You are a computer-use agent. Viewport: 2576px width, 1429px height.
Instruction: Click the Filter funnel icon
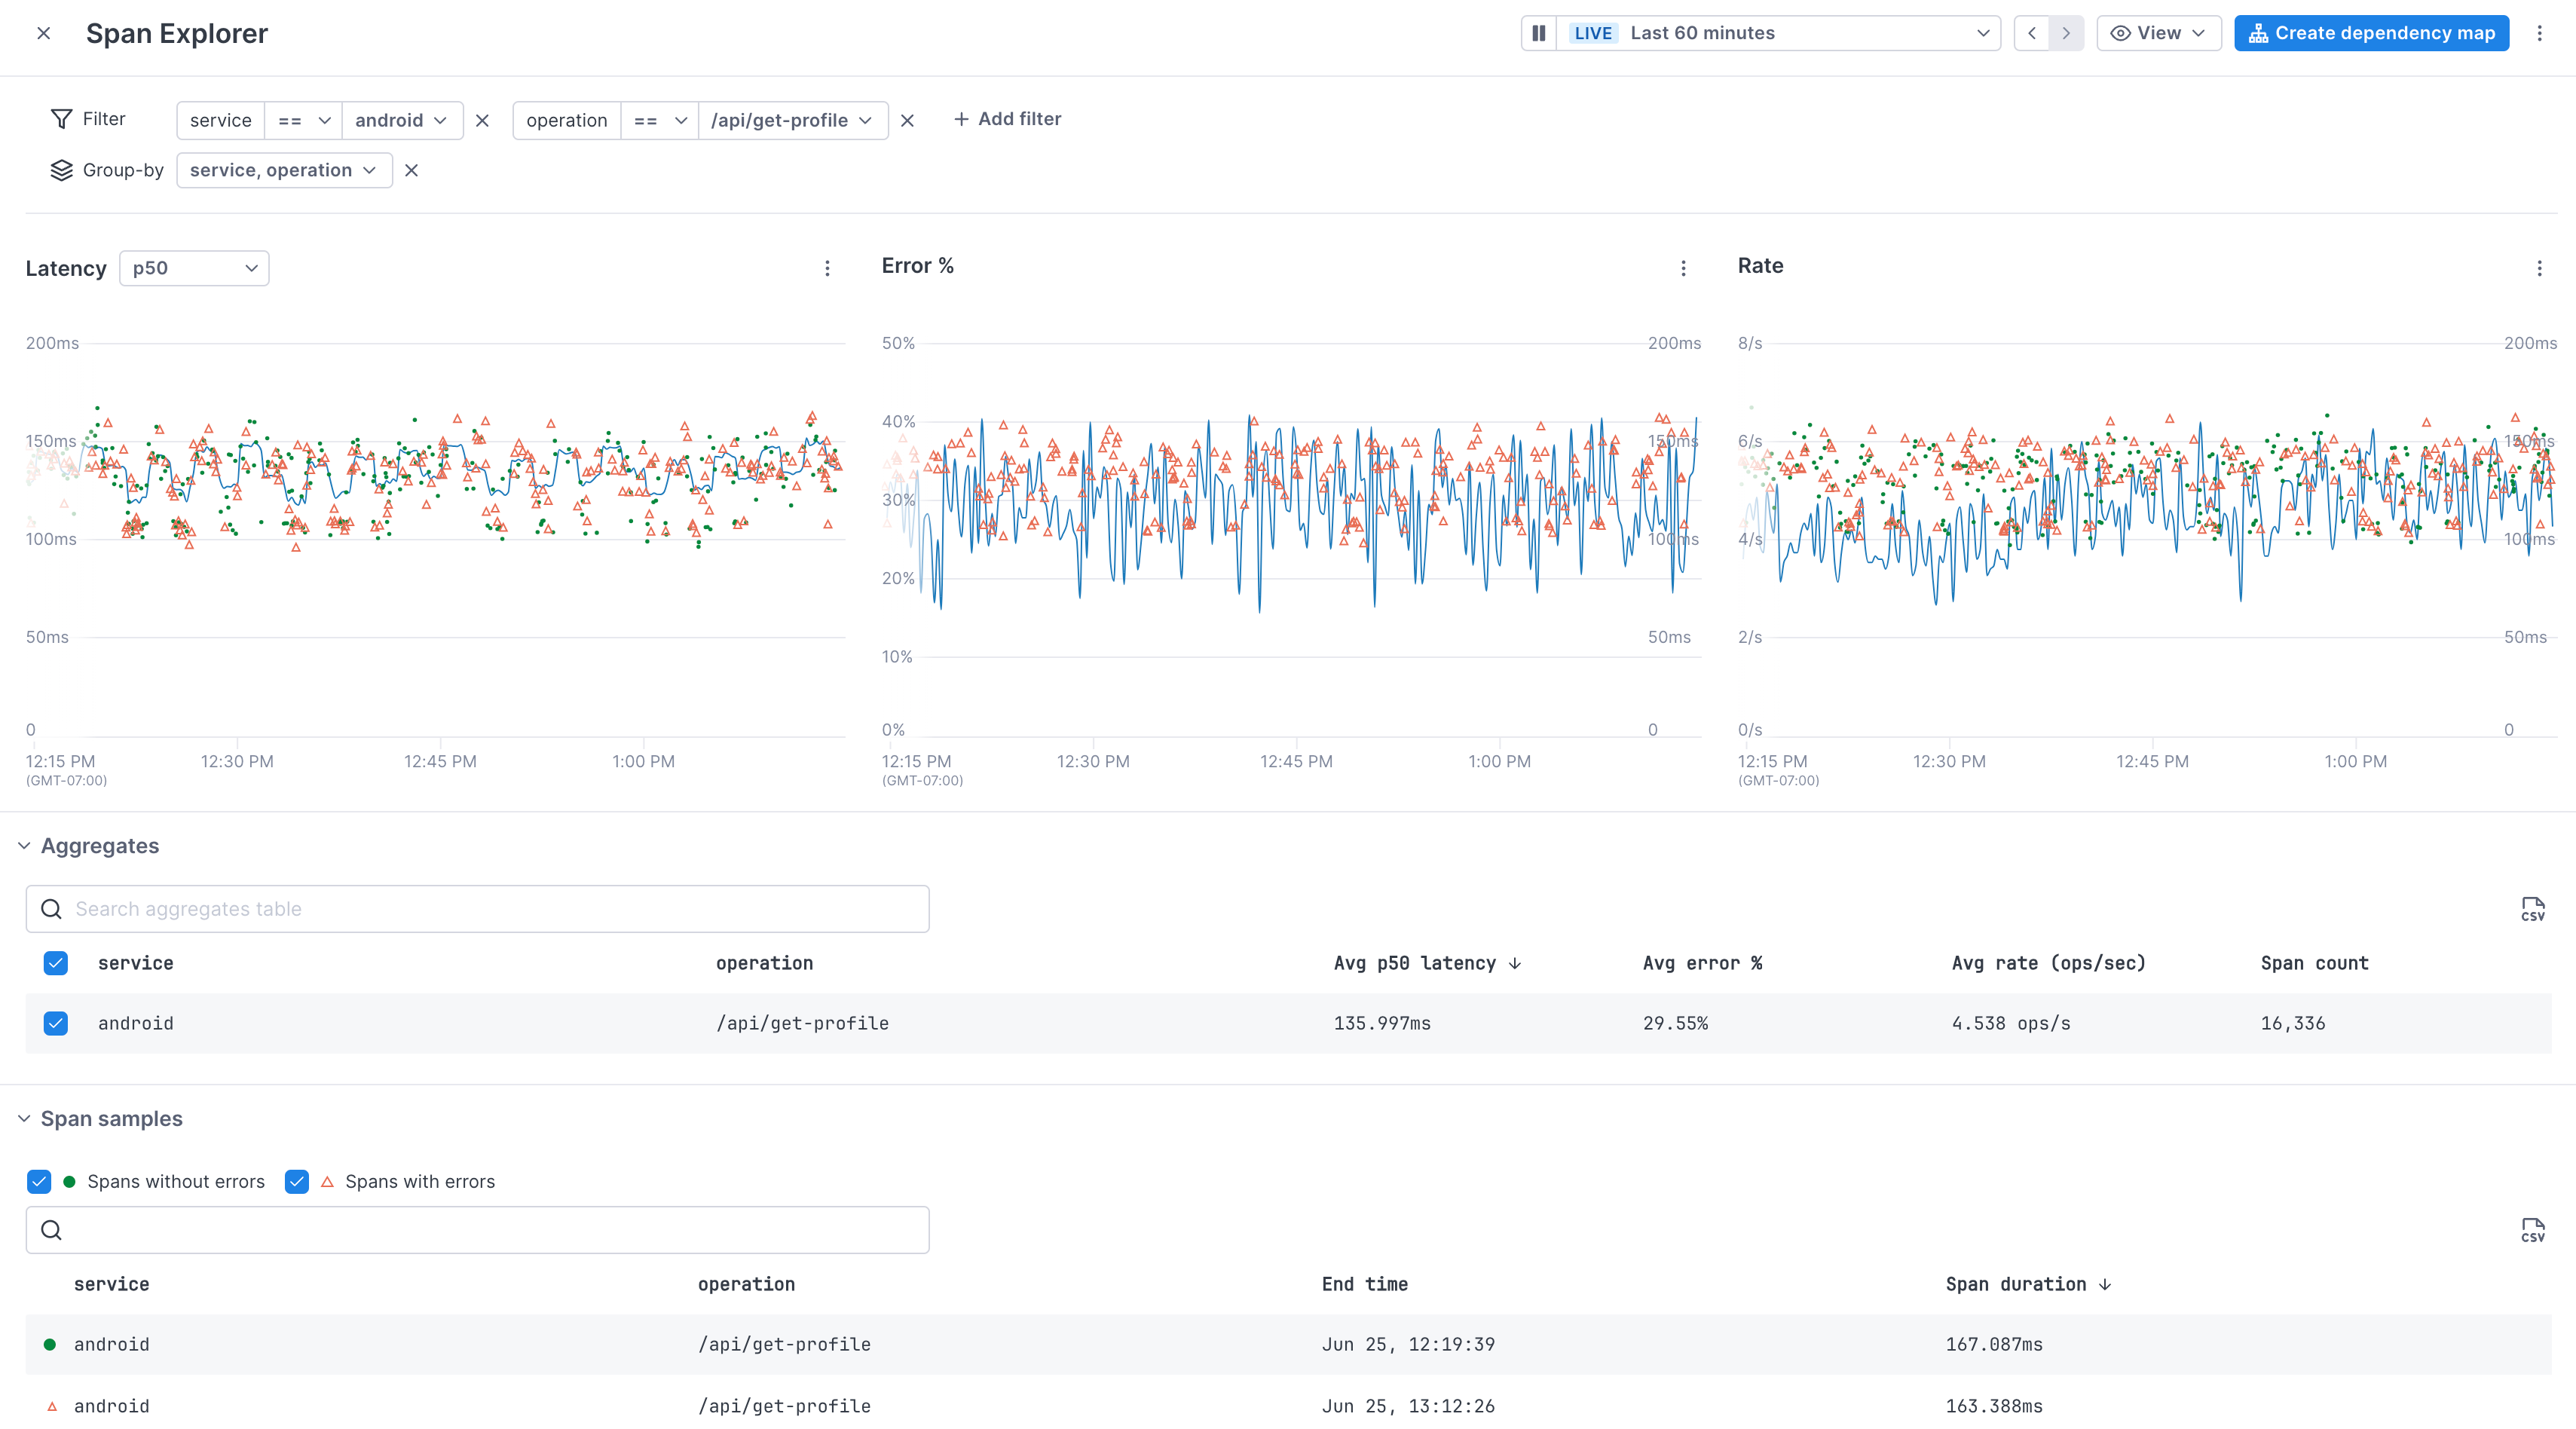pos(61,118)
